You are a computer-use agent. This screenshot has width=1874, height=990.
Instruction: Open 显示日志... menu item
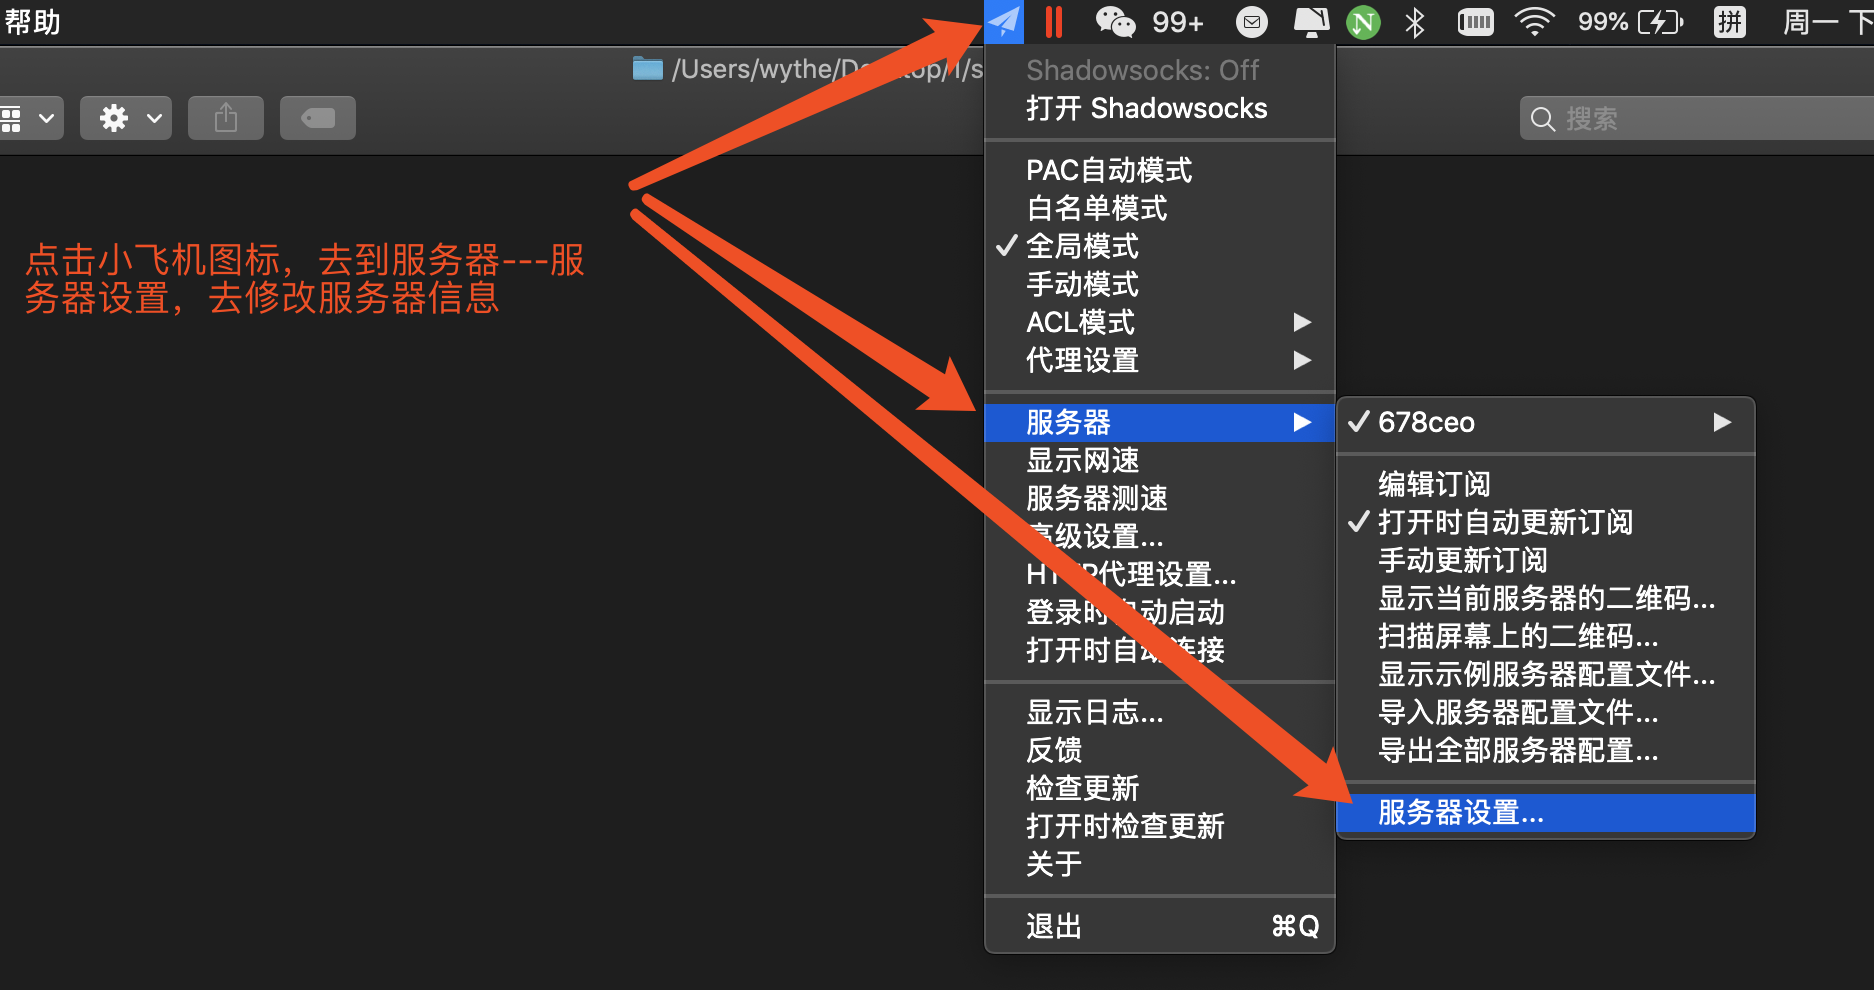1160,712
